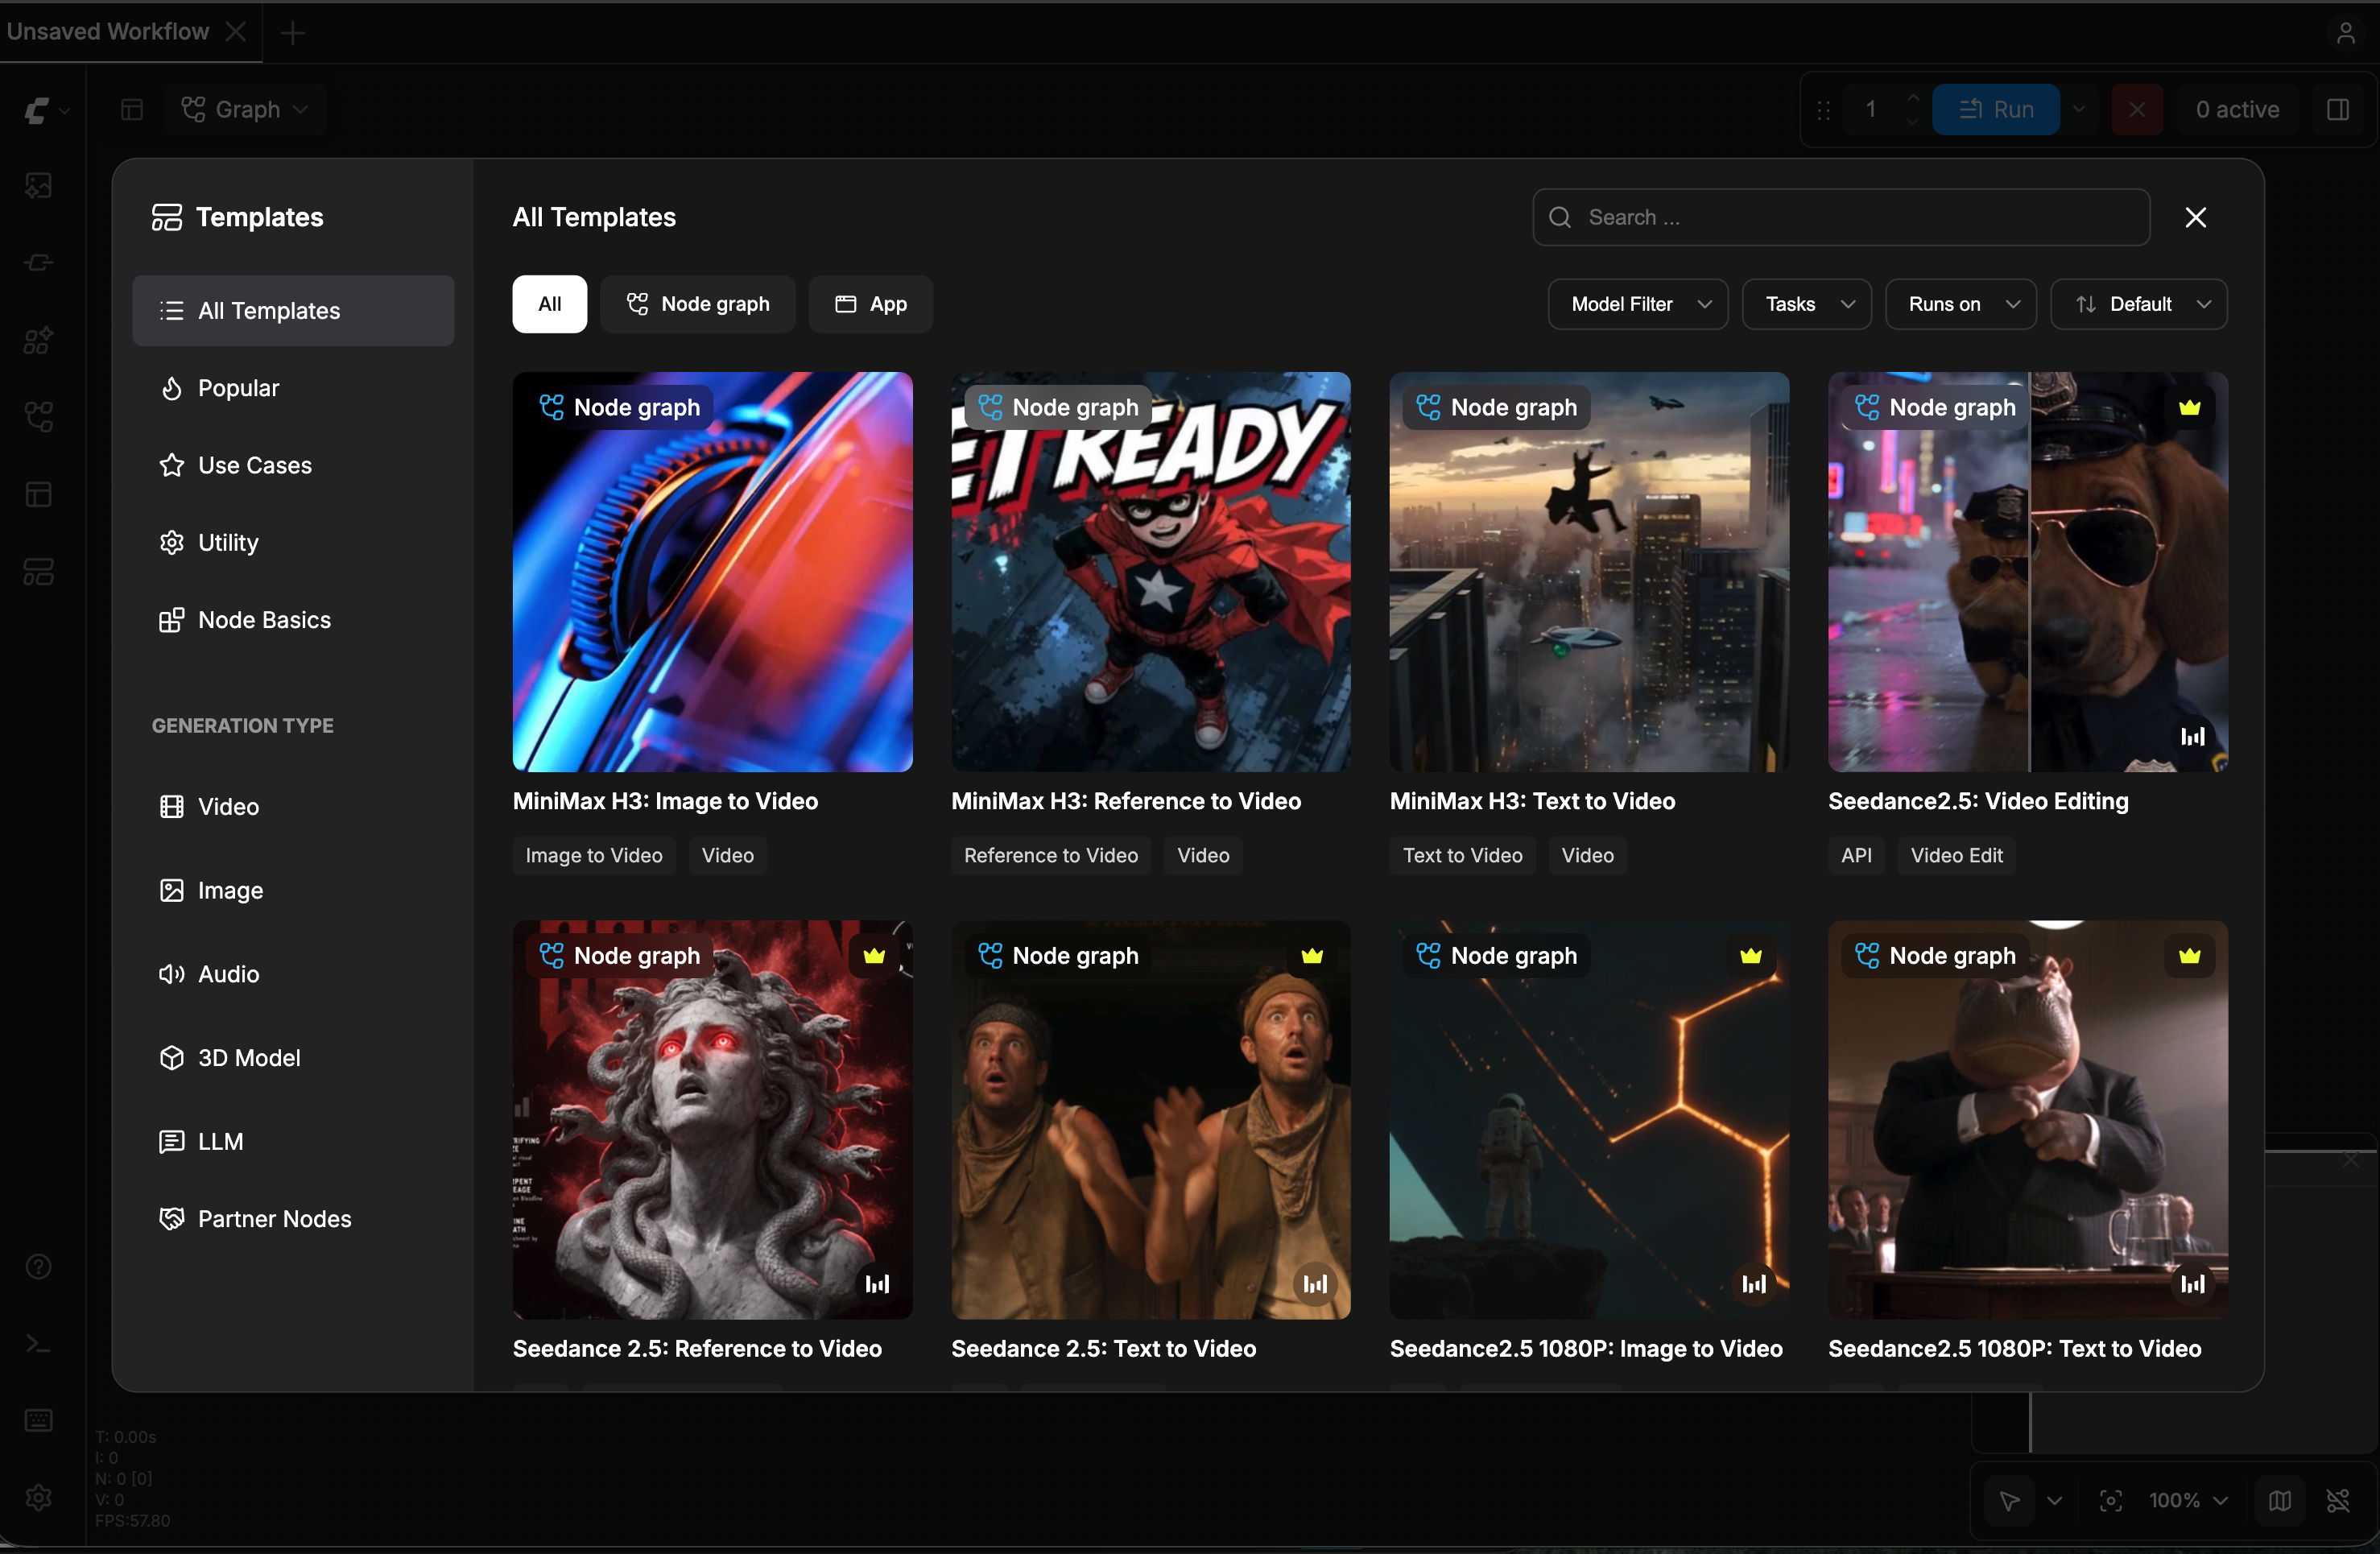This screenshot has width=2380, height=1554.
Task: Select the All filter chip
Action: pyautogui.click(x=550, y=304)
